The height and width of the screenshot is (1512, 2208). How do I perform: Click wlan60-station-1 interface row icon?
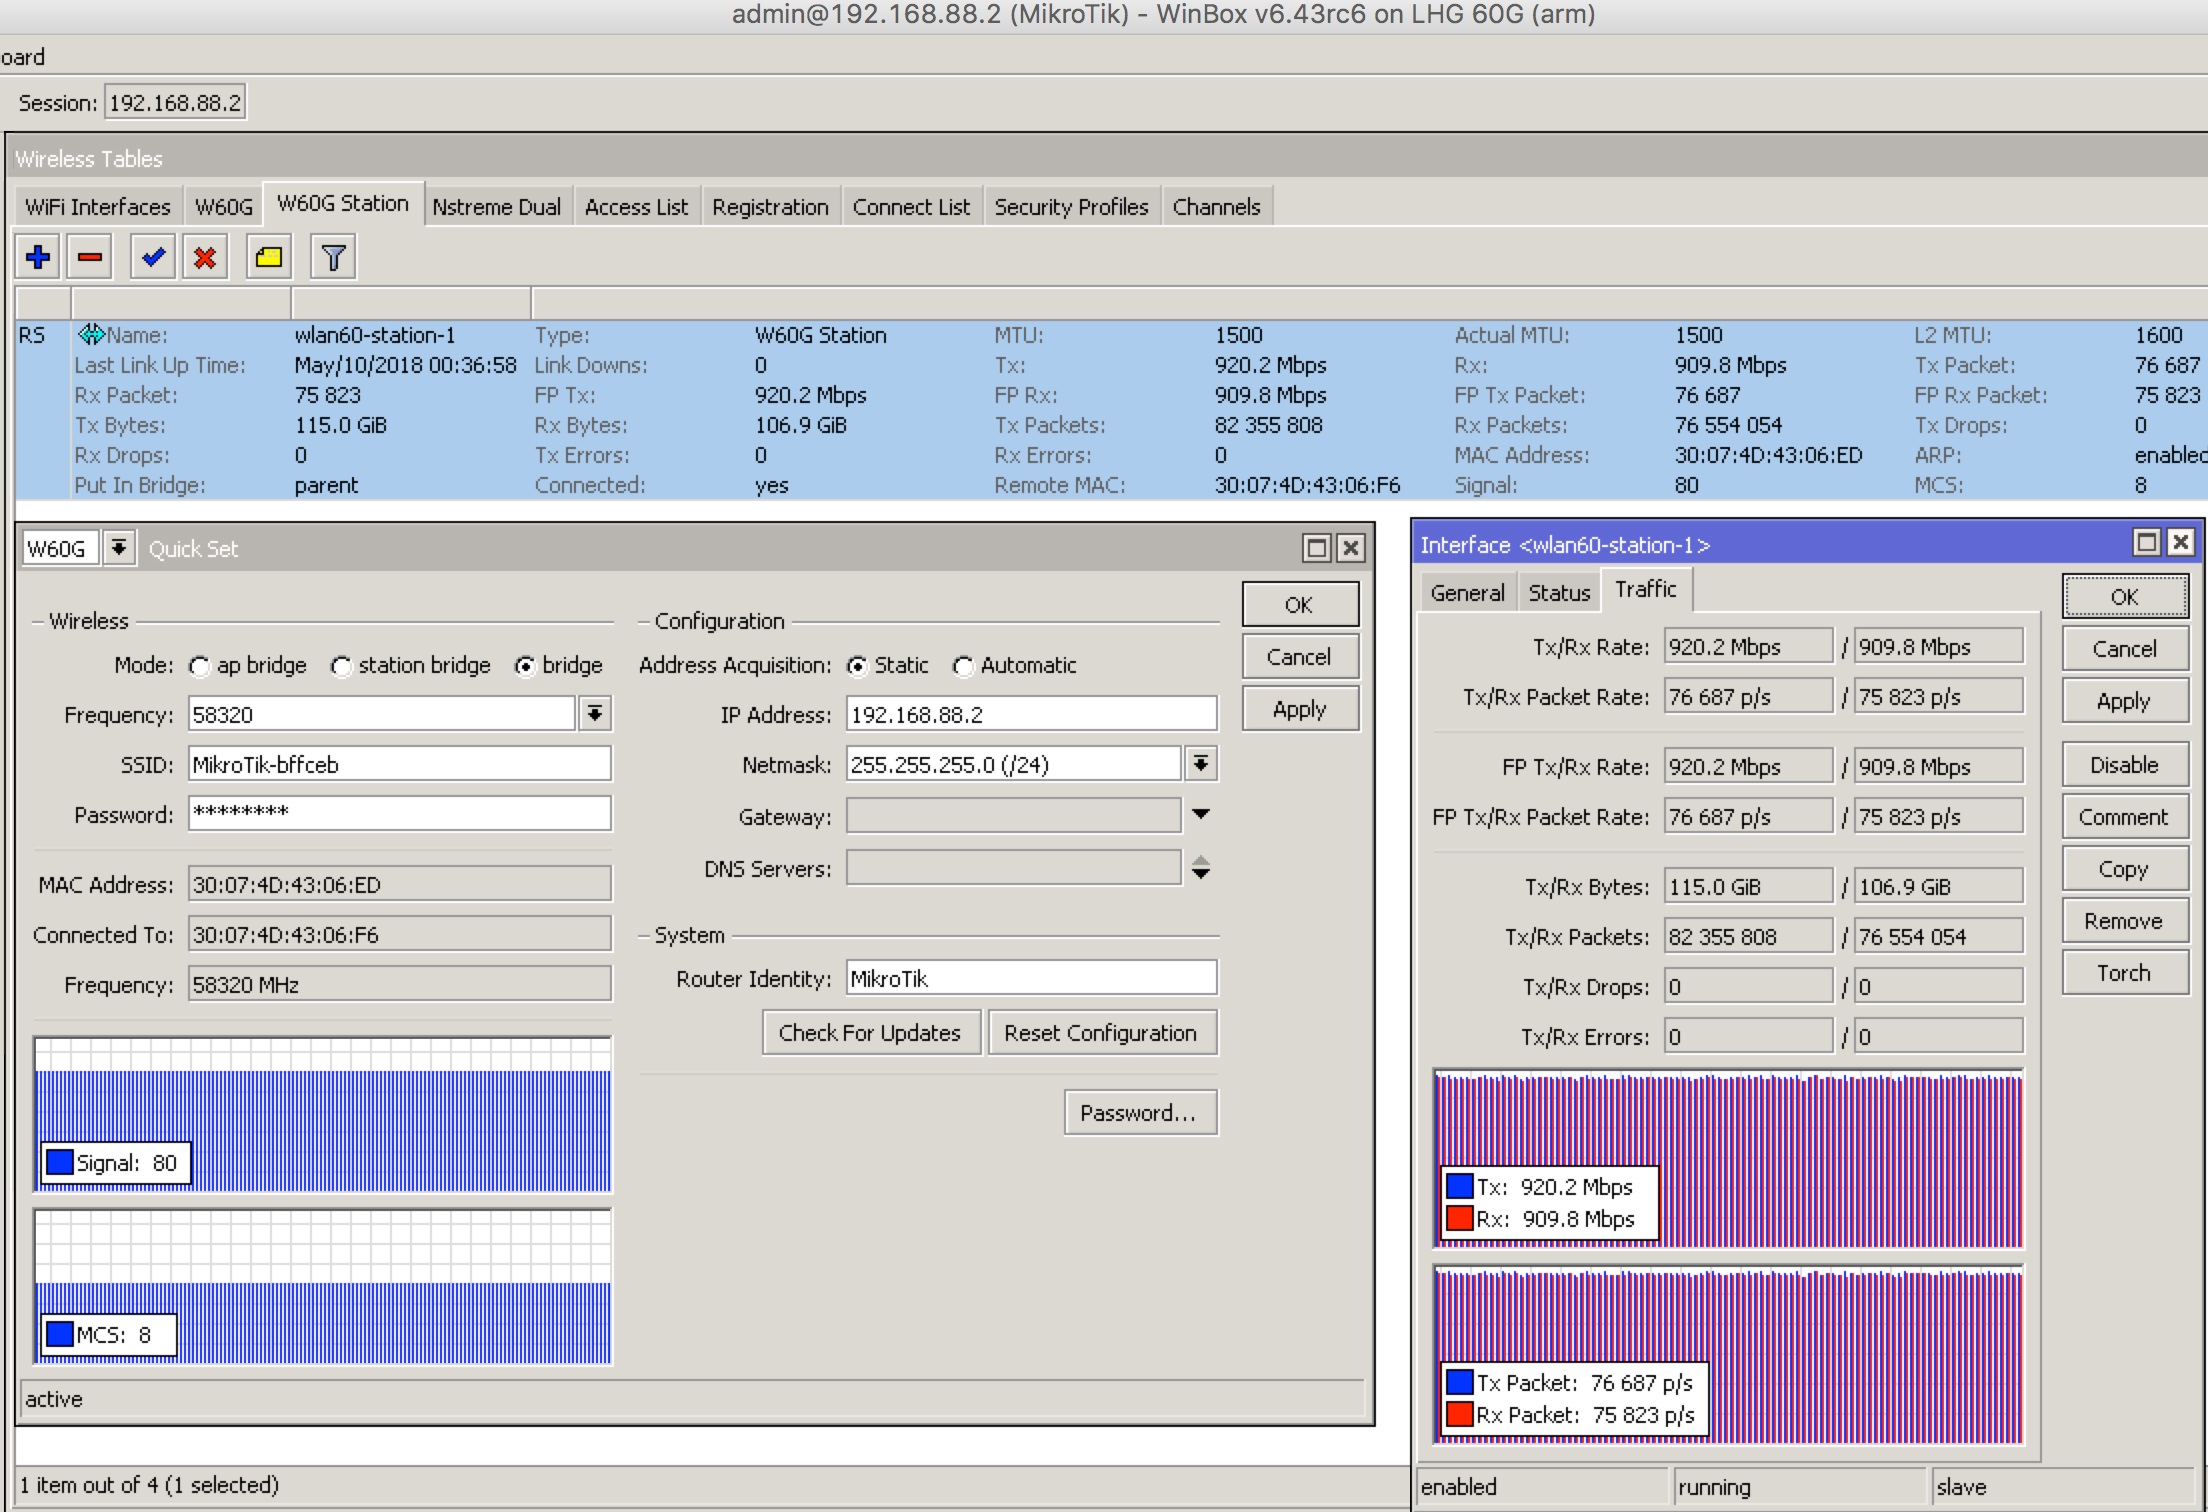[x=91, y=334]
